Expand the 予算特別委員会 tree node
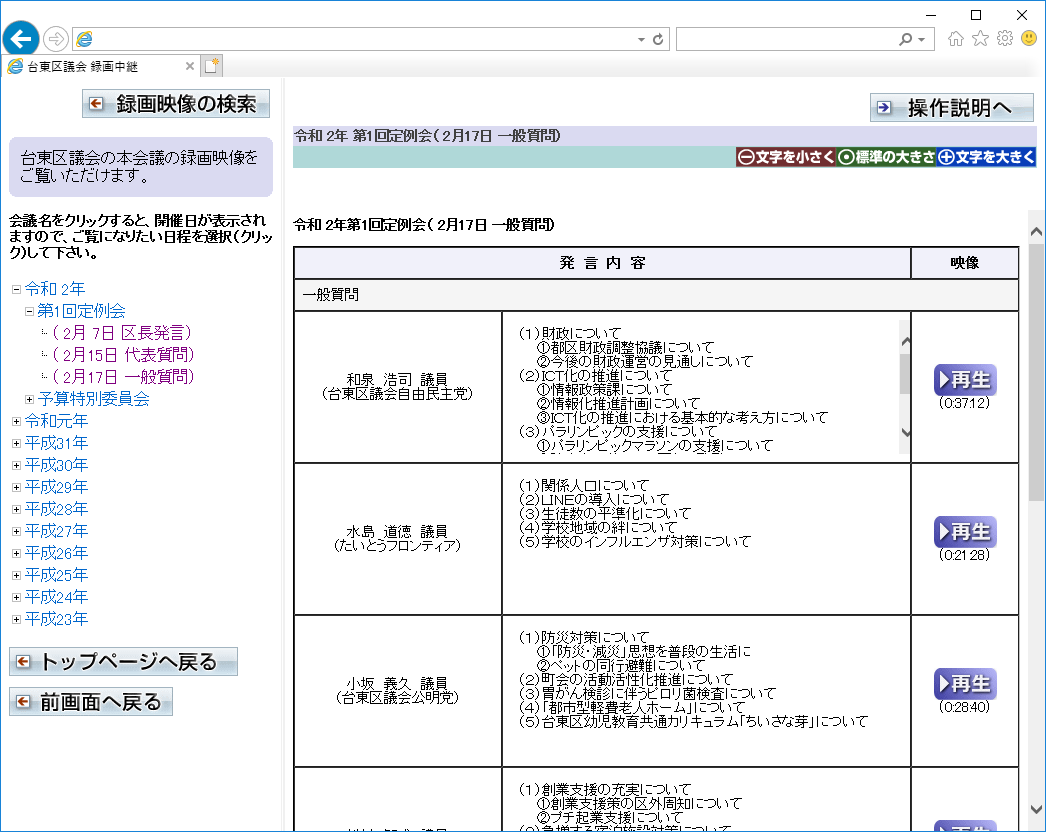 tap(29, 399)
